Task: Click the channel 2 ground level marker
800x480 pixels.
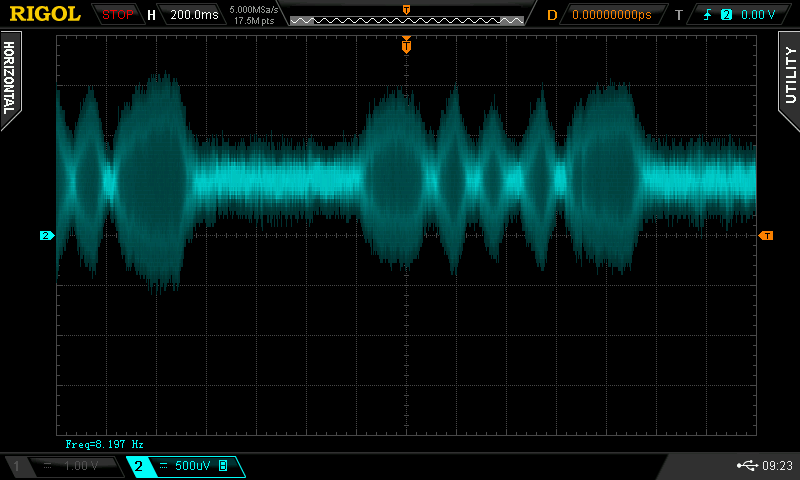Action: pos(47,235)
